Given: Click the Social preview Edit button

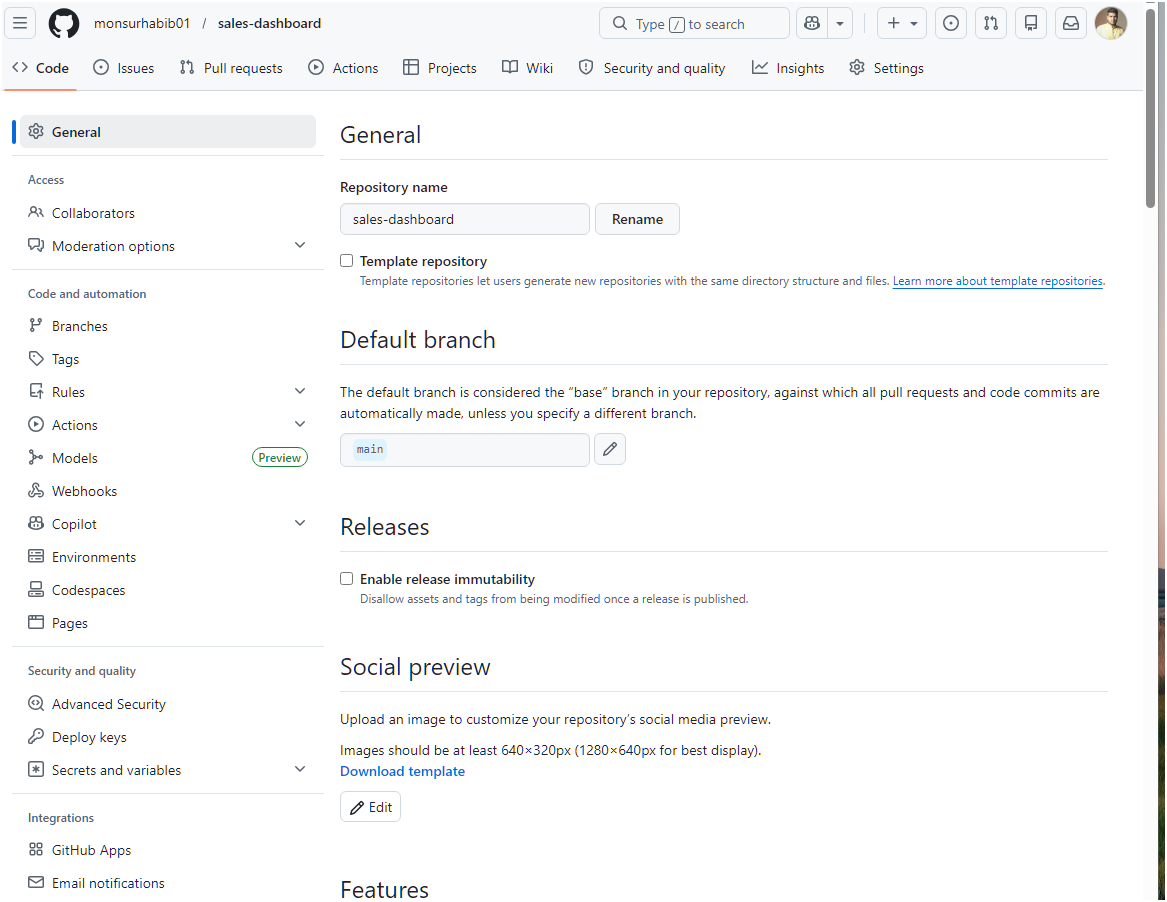Looking at the screenshot, I should click(x=371, y=807).
